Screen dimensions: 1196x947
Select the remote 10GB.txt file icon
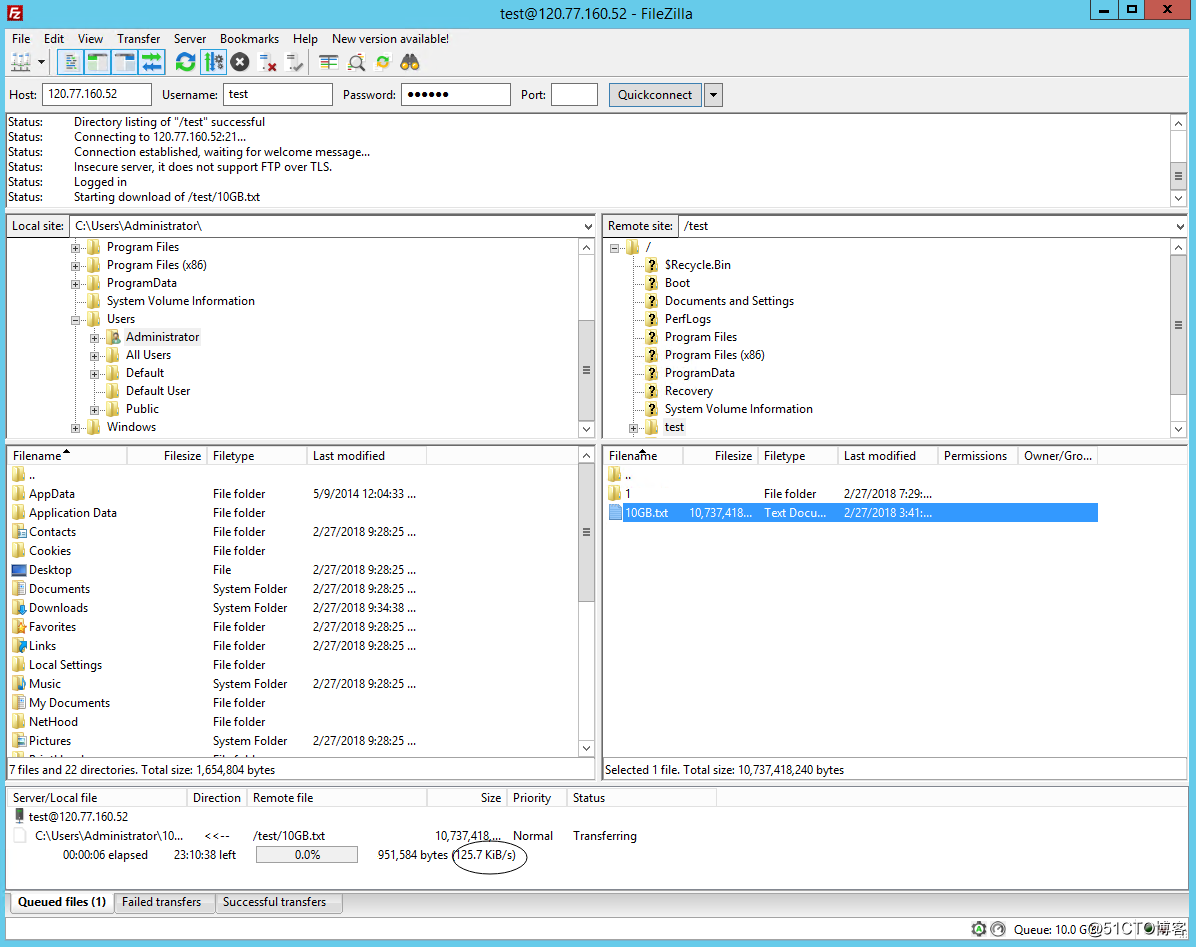[x=616, y=512]
